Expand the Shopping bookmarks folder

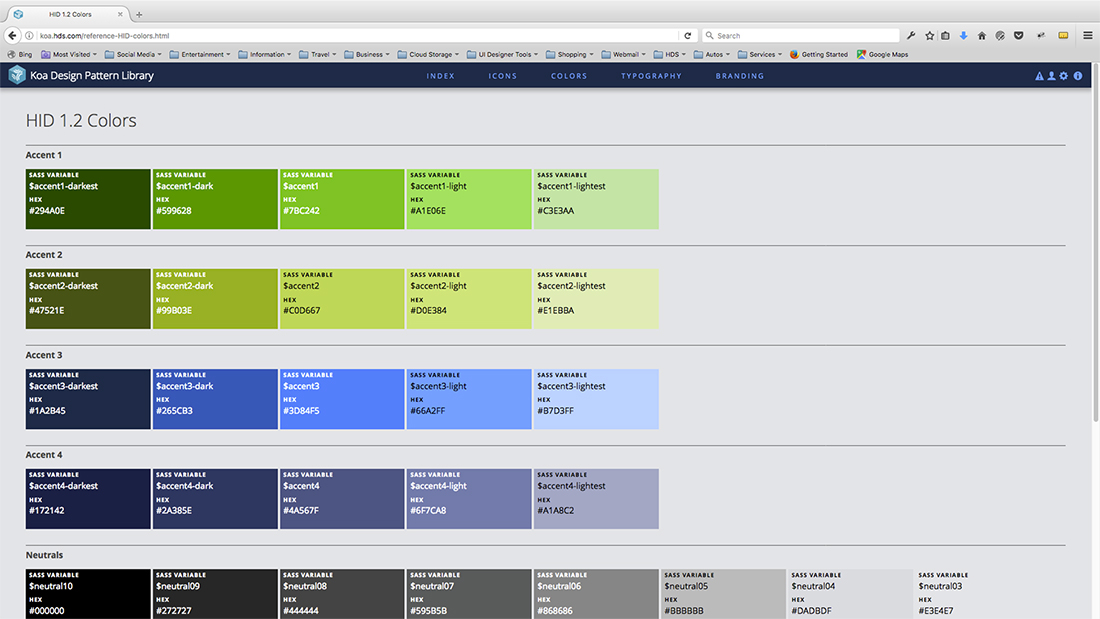tap(569, 54)
